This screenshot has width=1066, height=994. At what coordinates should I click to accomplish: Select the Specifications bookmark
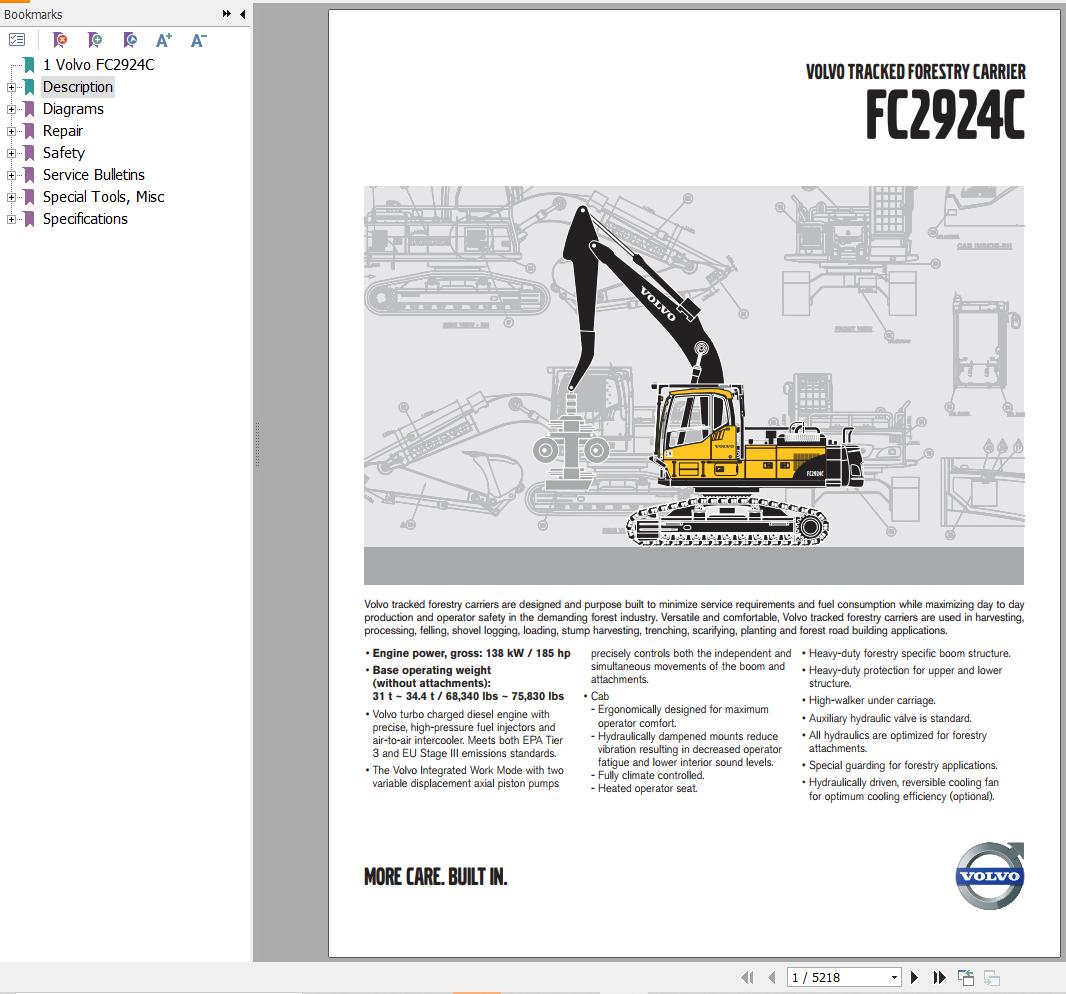pos(85,219)
